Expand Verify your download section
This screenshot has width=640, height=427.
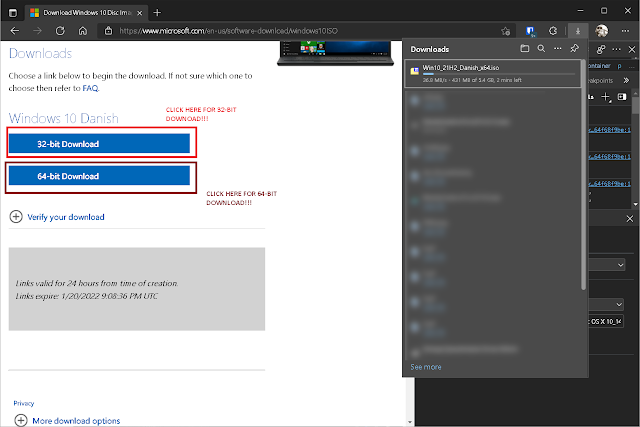[x=57, y=217]
